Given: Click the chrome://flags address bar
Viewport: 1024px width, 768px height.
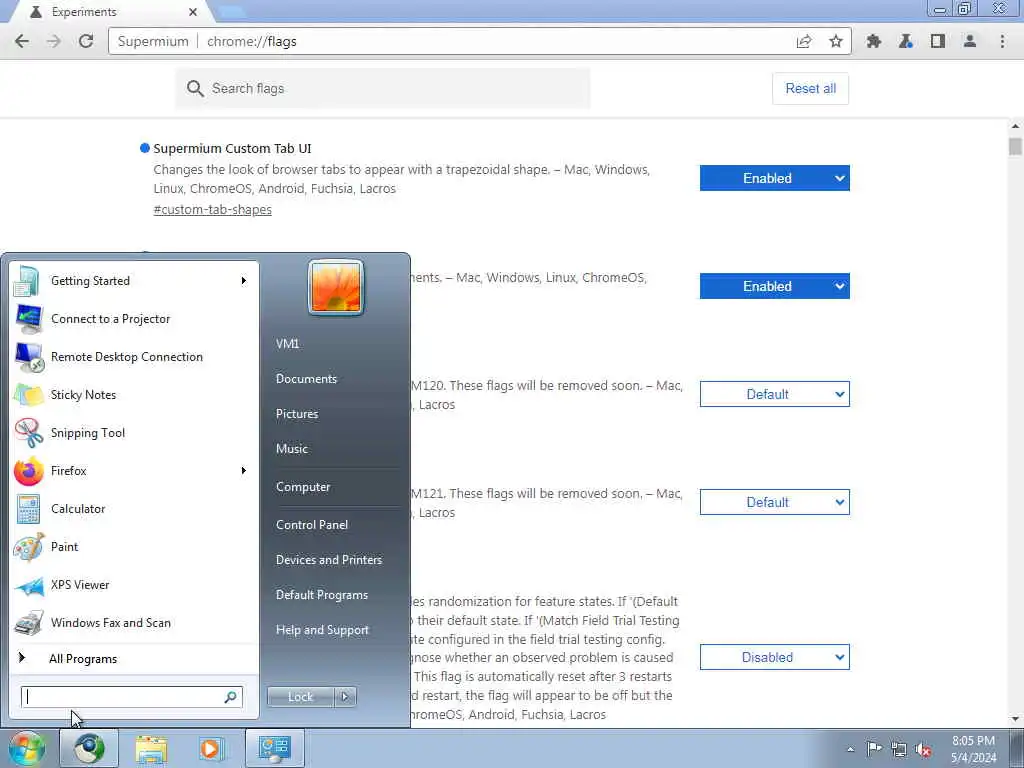Looking at the screenshot, I should [480, 41].
